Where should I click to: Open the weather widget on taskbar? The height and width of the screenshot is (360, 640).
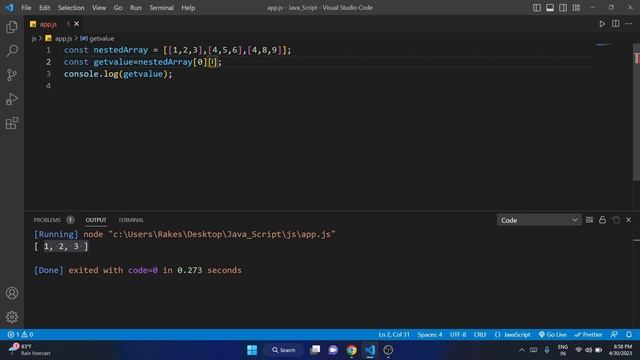[x=29, y=350]
